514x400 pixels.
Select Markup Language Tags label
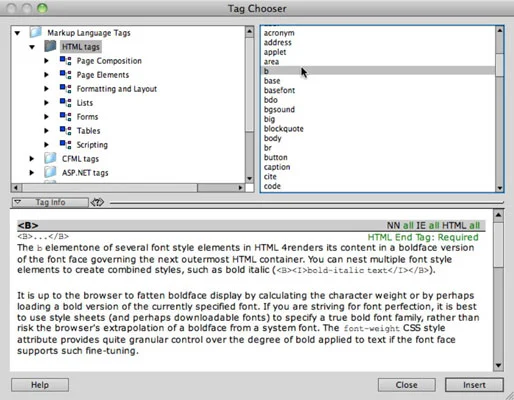89,33
